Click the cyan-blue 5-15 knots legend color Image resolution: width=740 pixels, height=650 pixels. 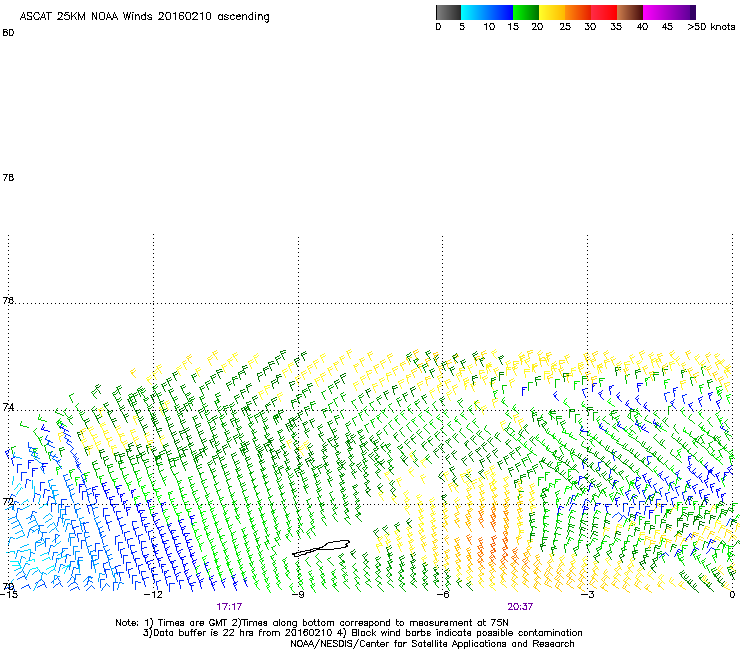pos(487,12)
